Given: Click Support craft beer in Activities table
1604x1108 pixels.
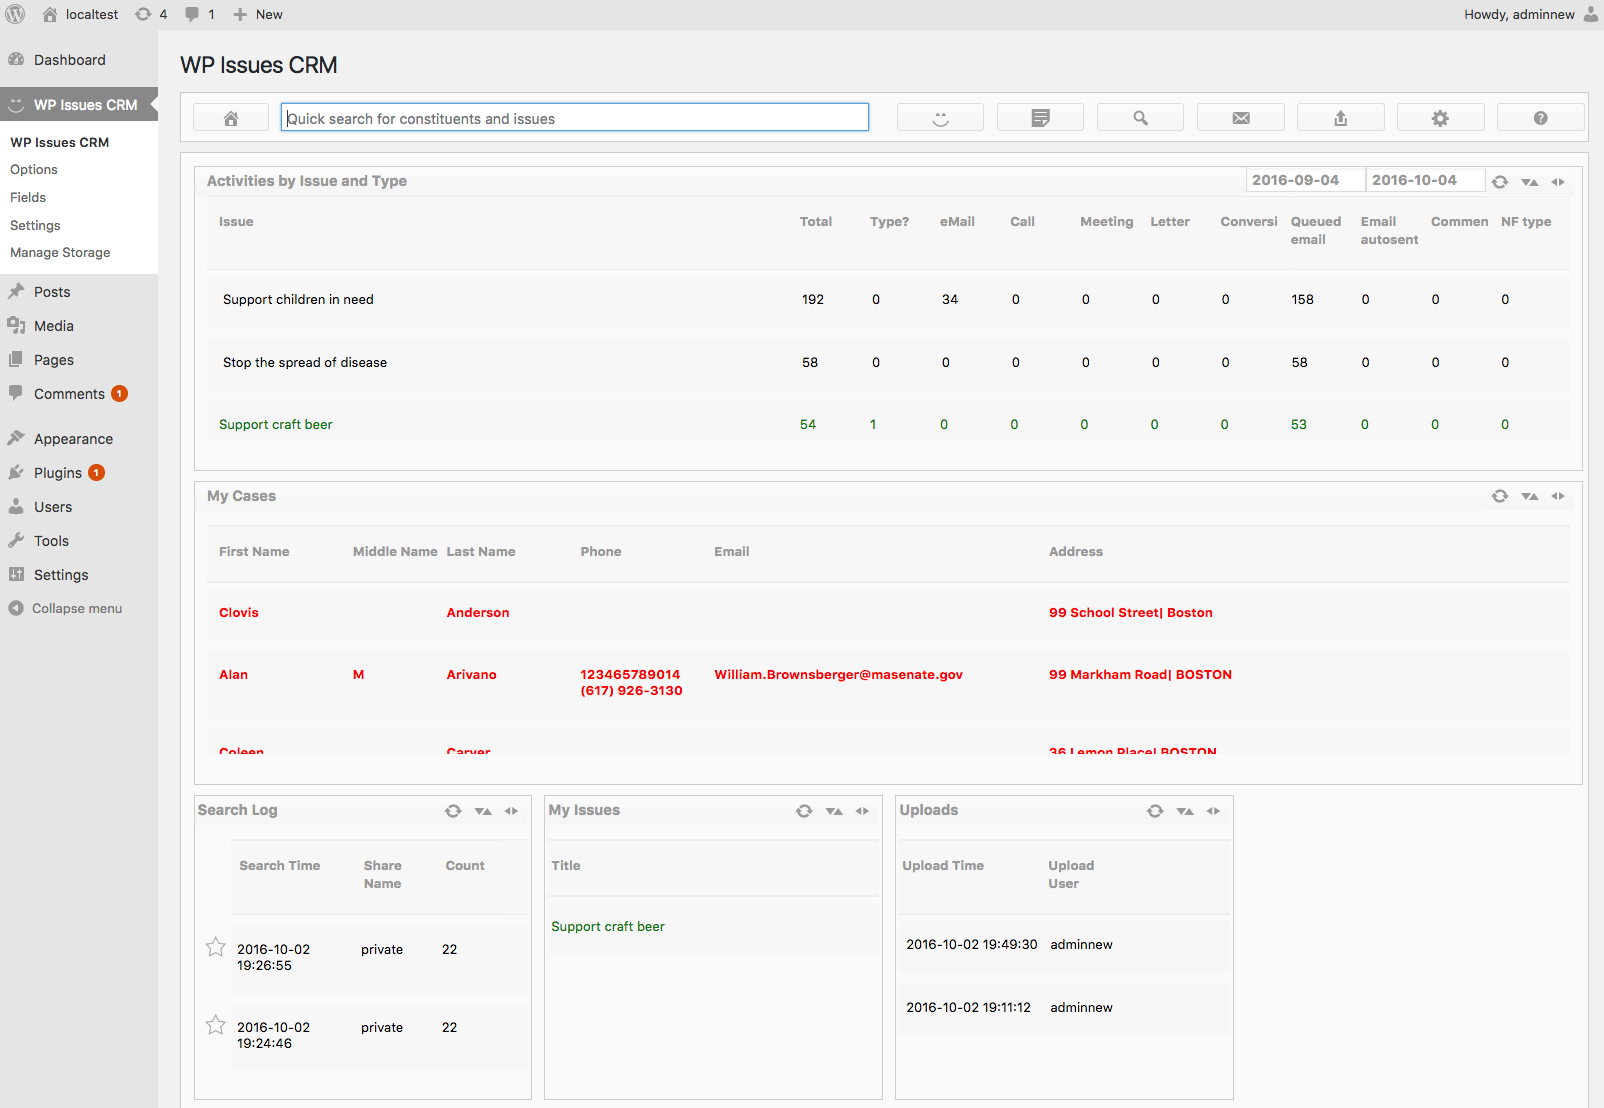Looking at the screenshot, I should pyautogui.click(x=276, y=425).
